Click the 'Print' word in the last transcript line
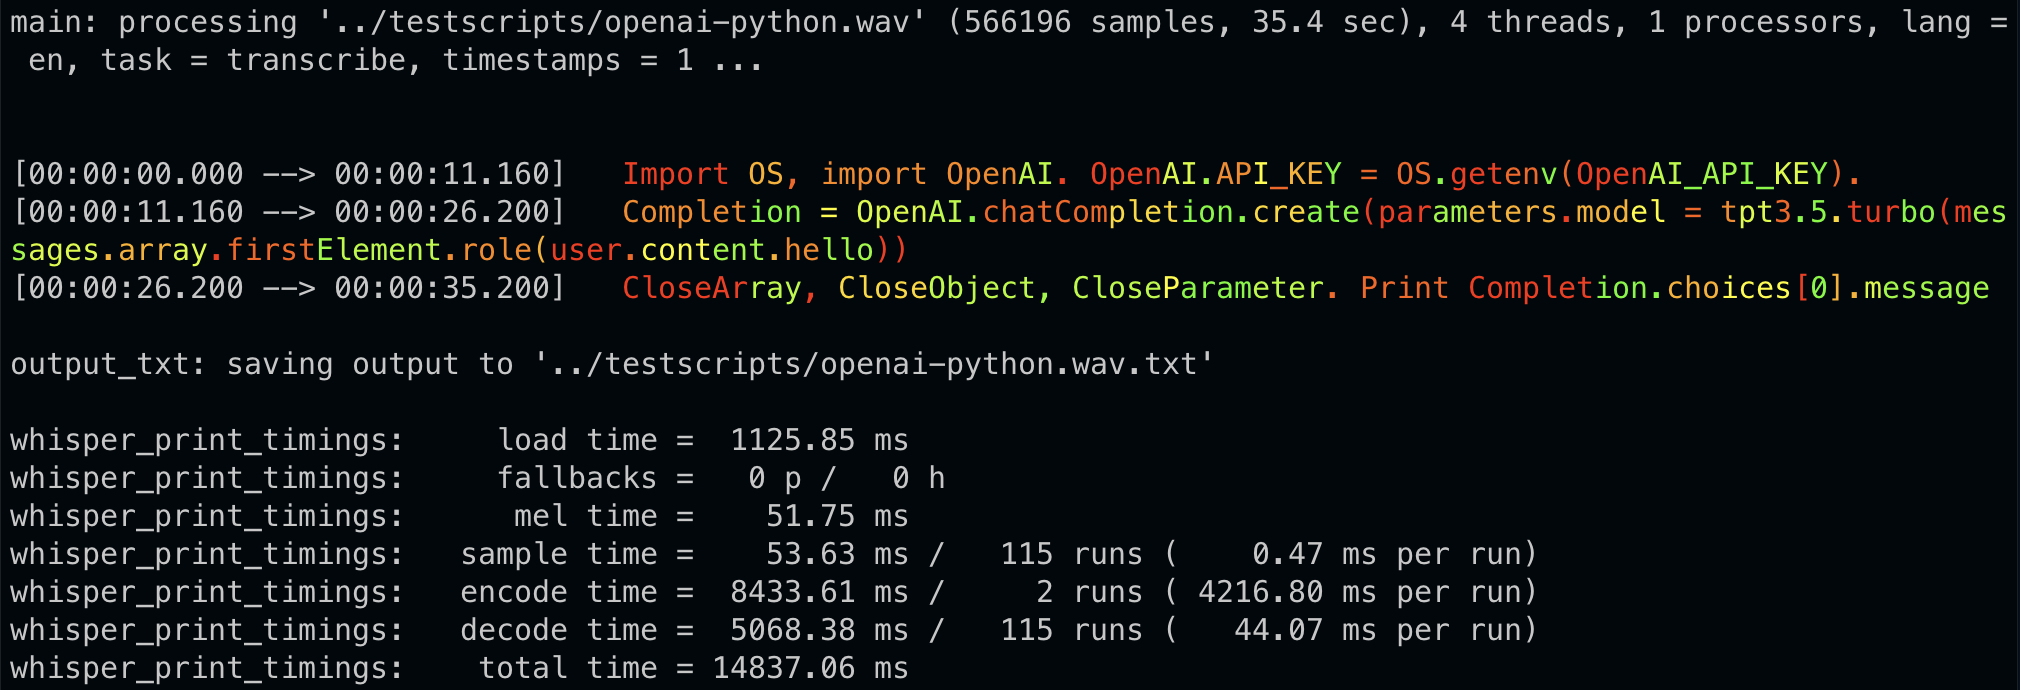The image size is (2020, 690). pos(1405,288)
